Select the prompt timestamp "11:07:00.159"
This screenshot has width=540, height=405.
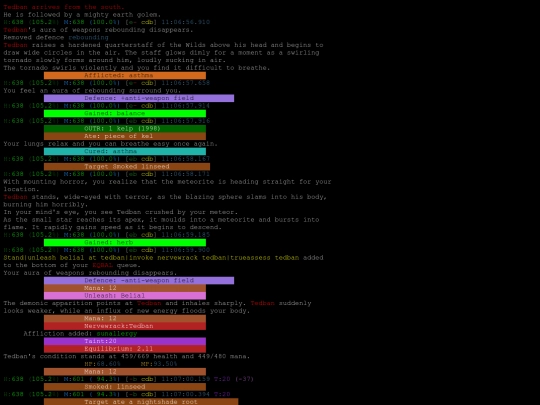tap(185, 379)
